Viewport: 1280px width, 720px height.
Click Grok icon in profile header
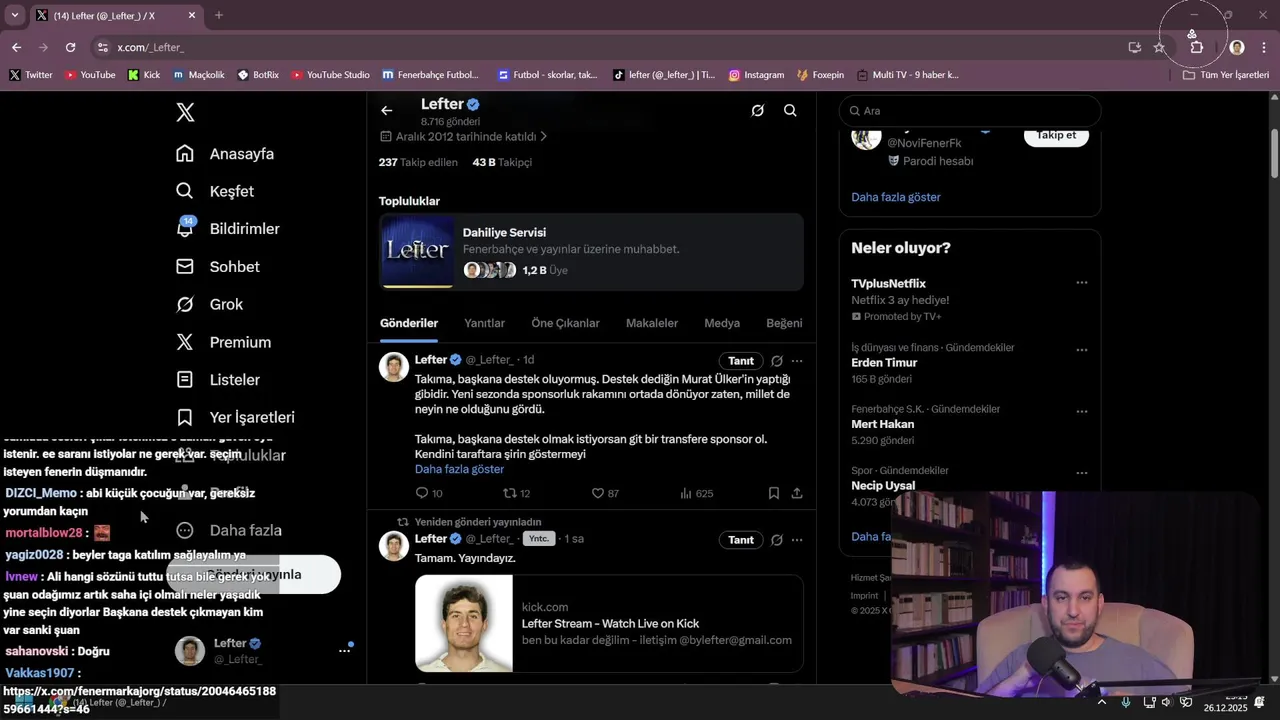(x=758, y=111)
